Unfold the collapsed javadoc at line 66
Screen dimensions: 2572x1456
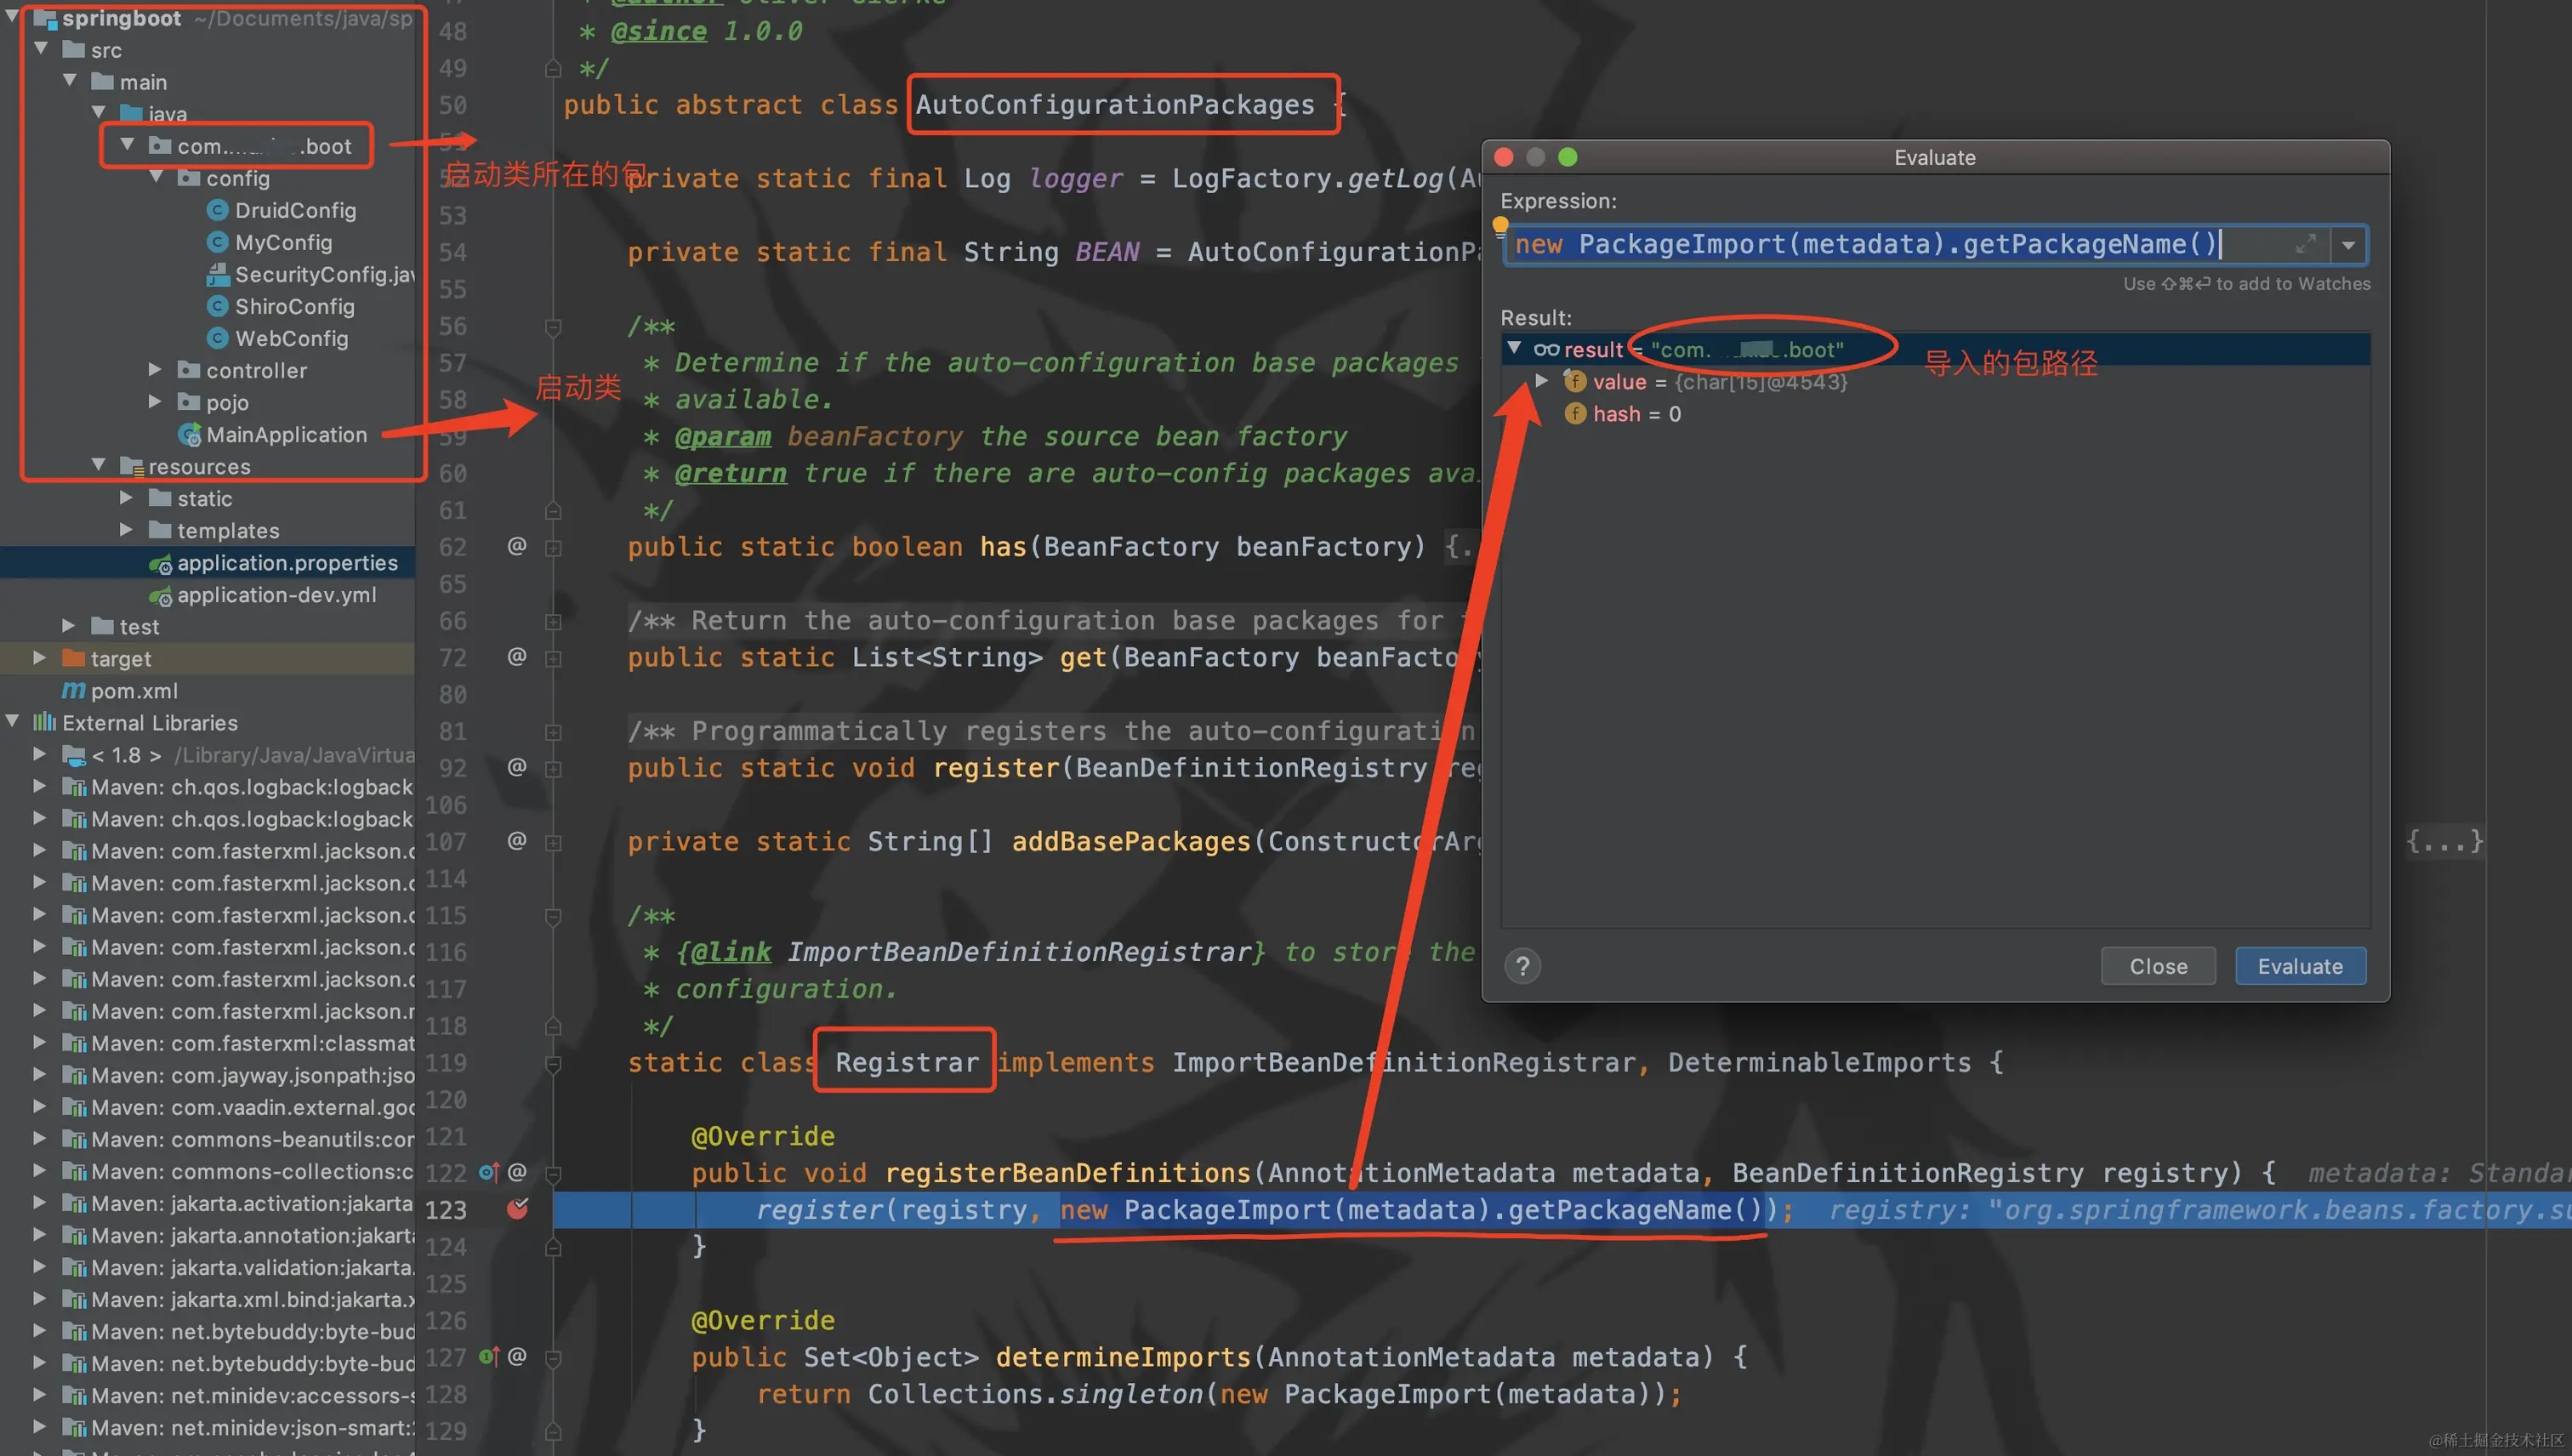click(x=553, y=621)
